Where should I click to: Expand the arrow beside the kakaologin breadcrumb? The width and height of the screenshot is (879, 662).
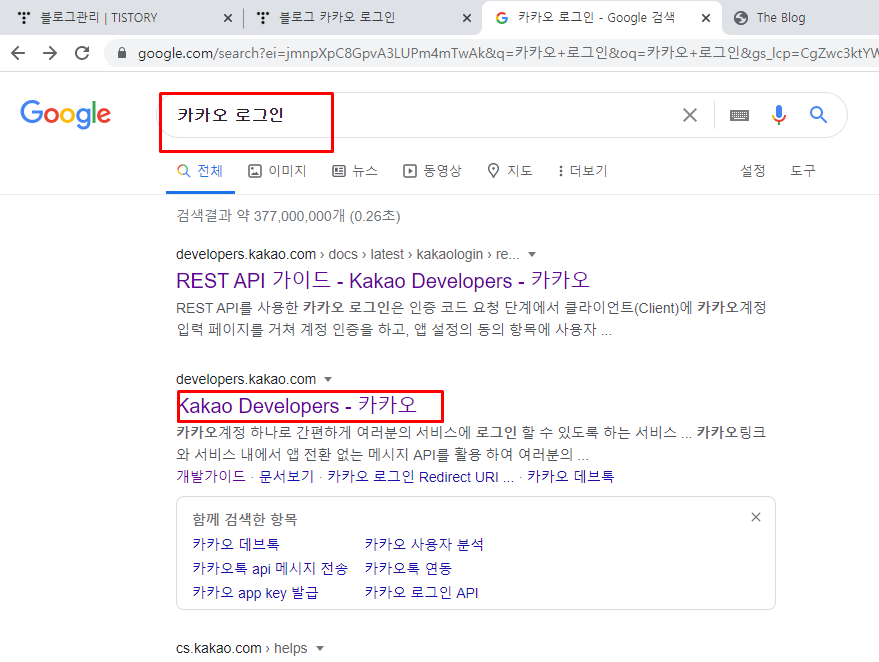pos(532,254)
